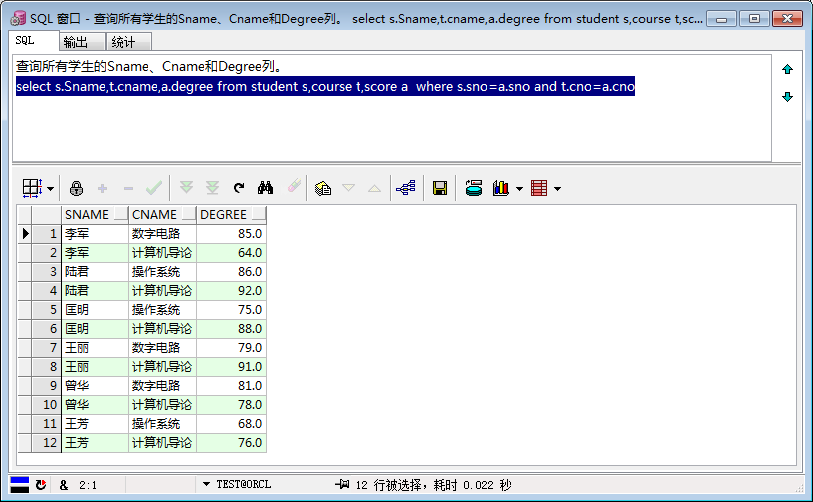Expand the report table dropdown arrow
Image resolution: width=813 pixels, height=502 pixels.
[557, 189]
